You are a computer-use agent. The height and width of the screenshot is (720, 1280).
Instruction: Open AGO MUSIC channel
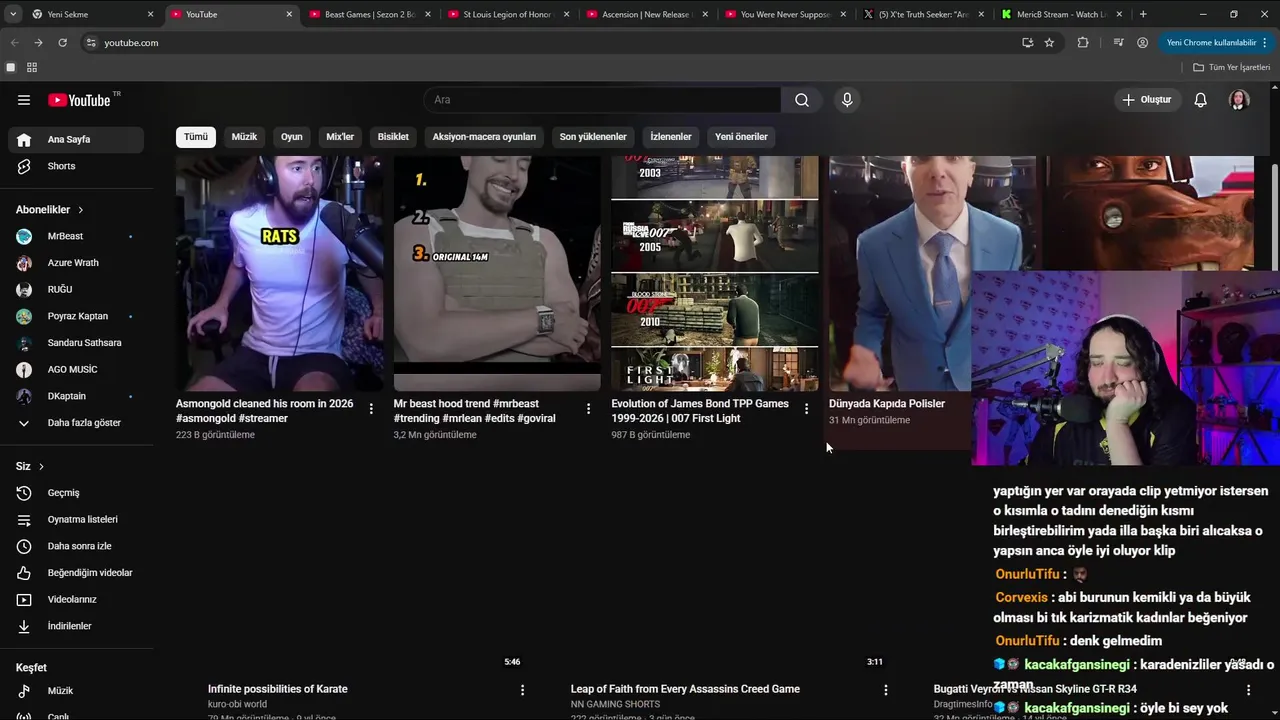(76, 370)
